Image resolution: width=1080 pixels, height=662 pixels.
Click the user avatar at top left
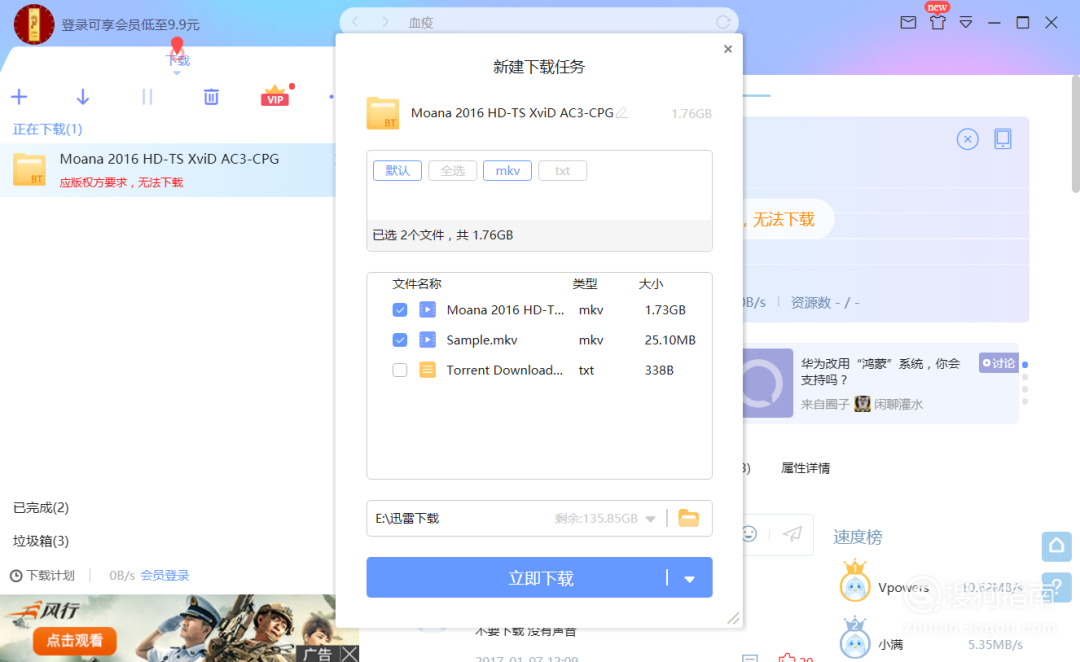tap(34, 24)
